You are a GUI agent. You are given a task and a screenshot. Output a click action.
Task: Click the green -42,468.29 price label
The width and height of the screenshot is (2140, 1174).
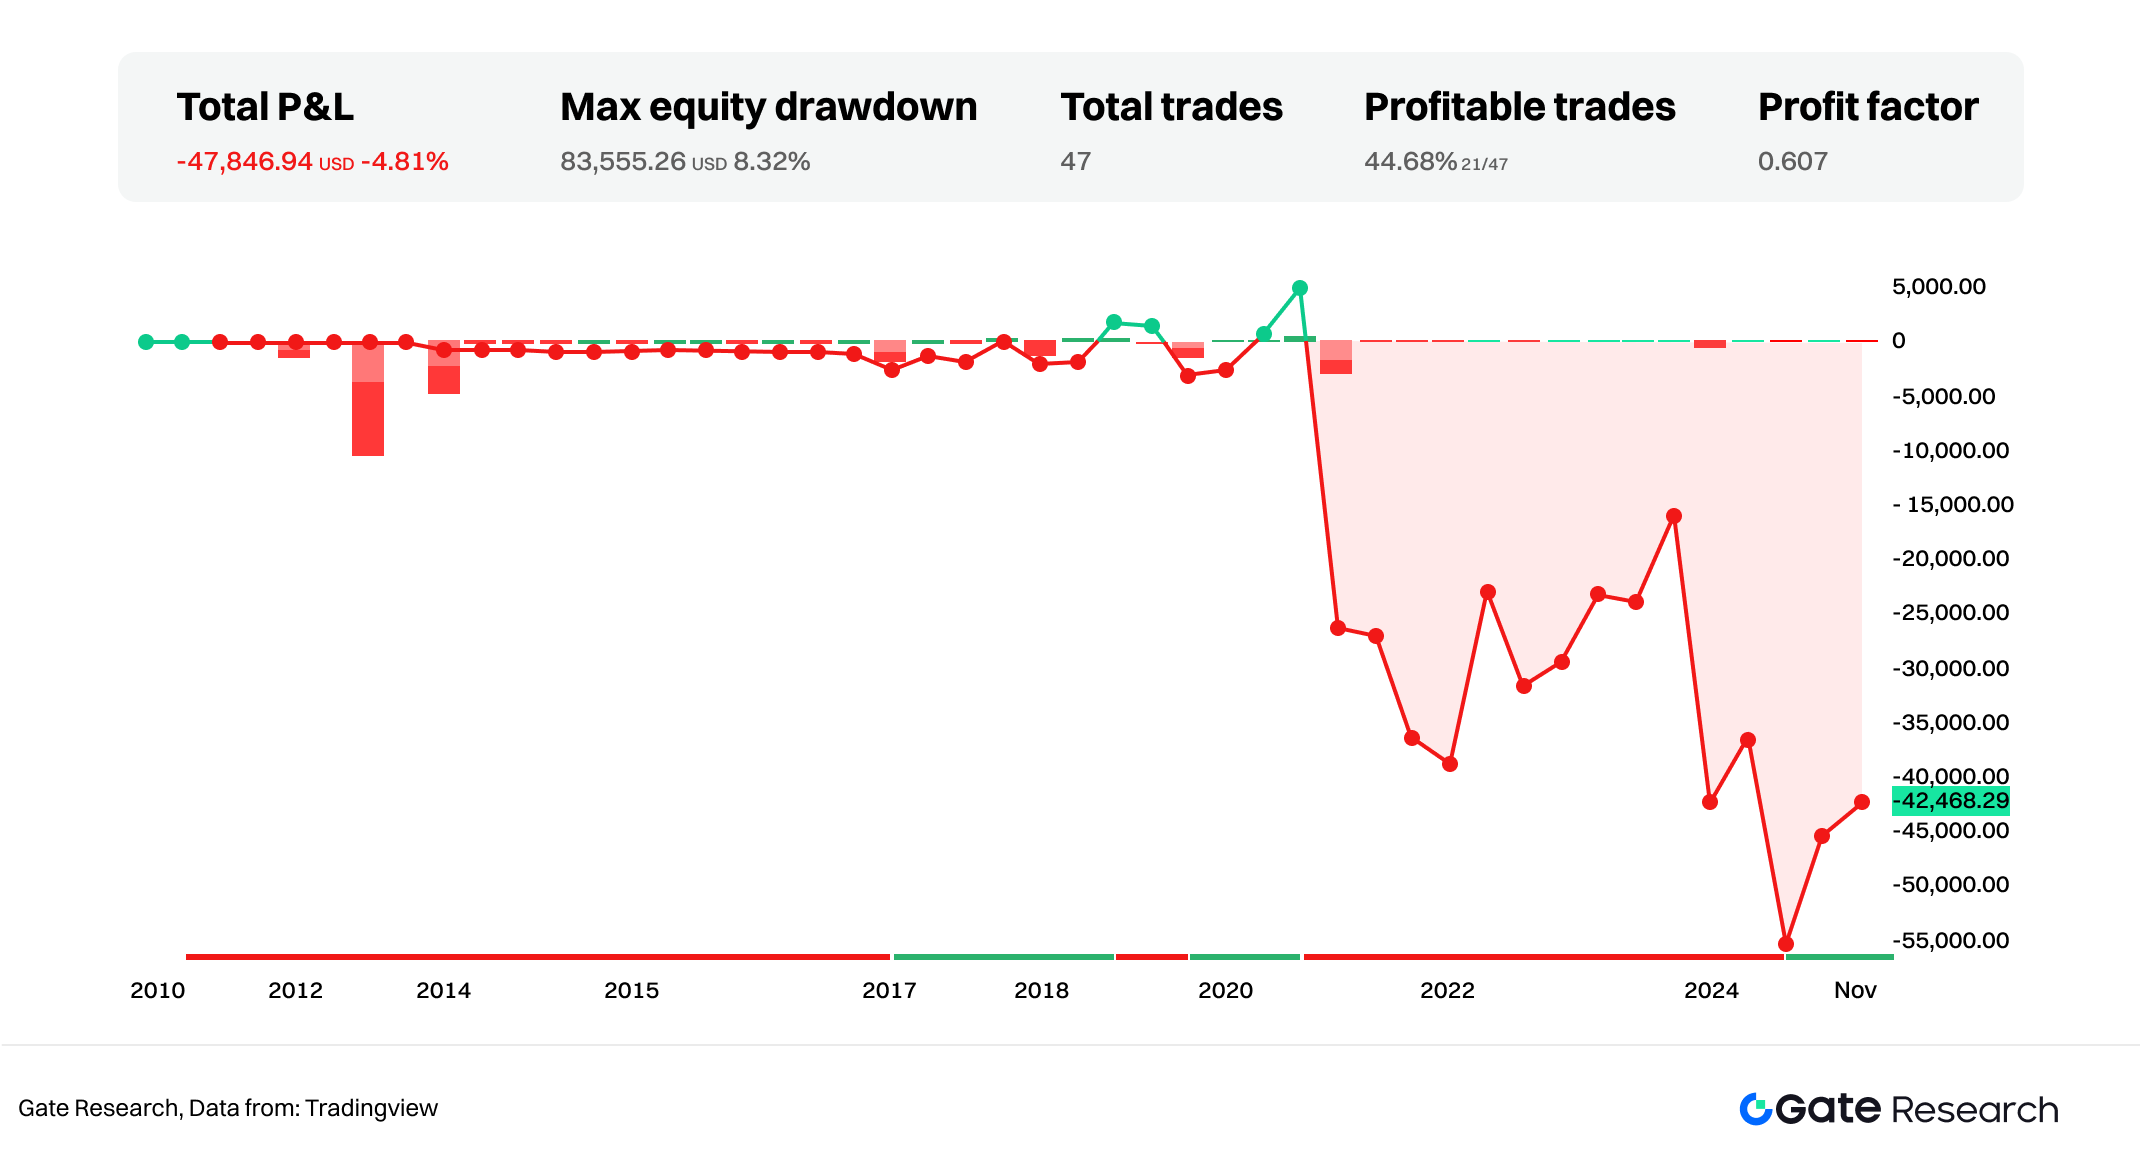coord(1950,801)
